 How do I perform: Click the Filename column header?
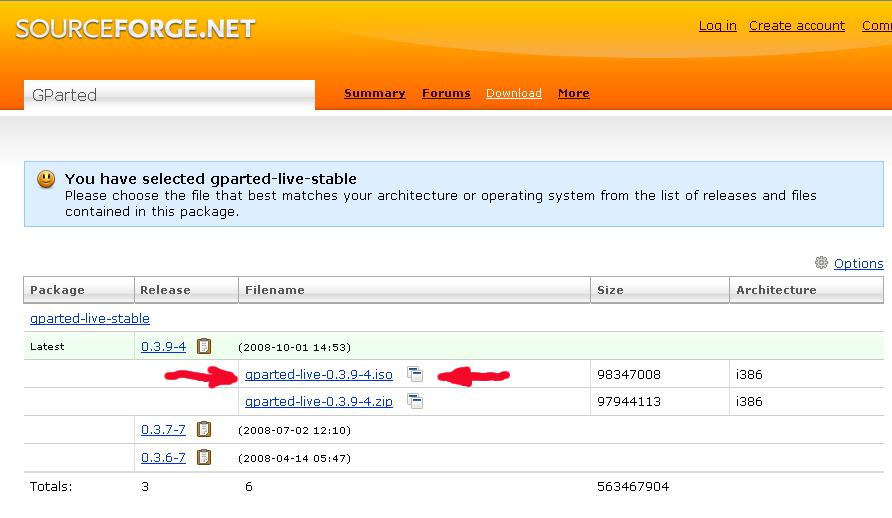point(414,290)
